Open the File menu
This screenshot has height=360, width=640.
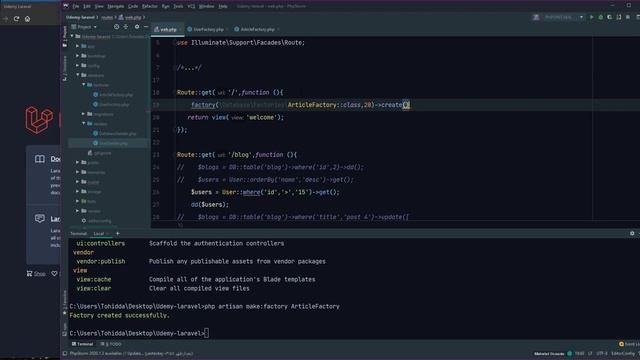tap(76, 6)
